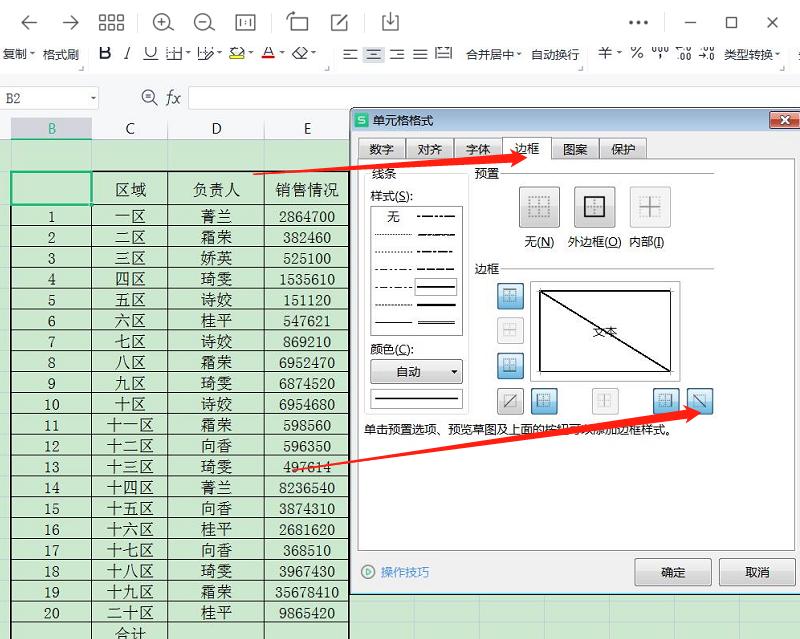Viewport: 800px width, 639px height.
Task: Toggle bold formatting
Action: 105,53
